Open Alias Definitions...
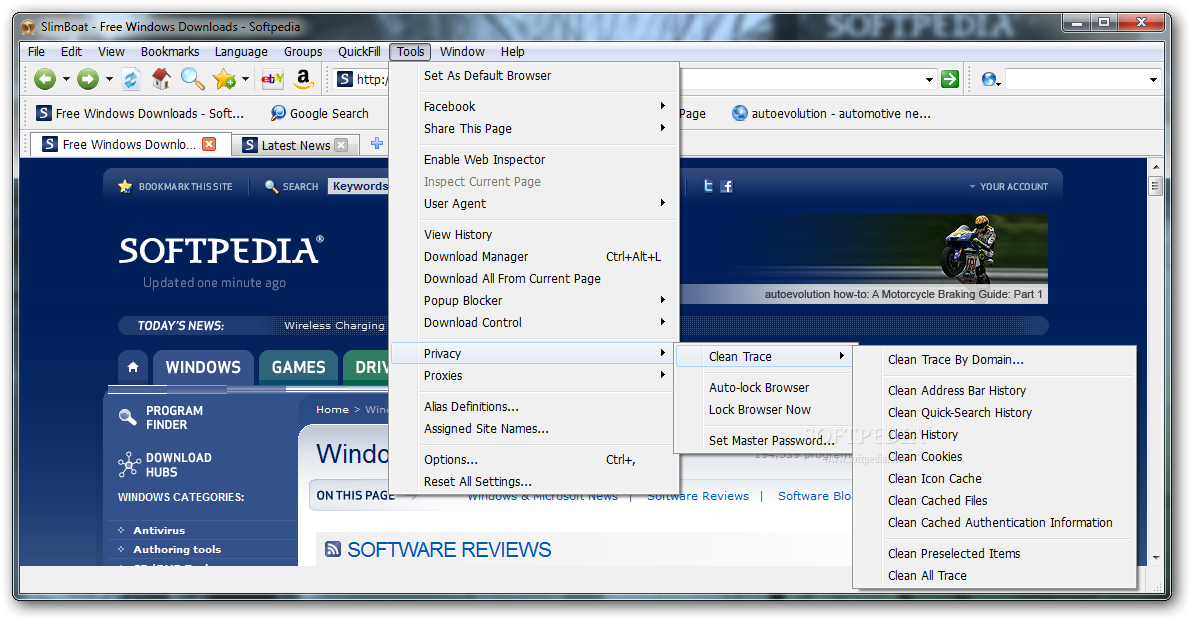 click(534, 407)
